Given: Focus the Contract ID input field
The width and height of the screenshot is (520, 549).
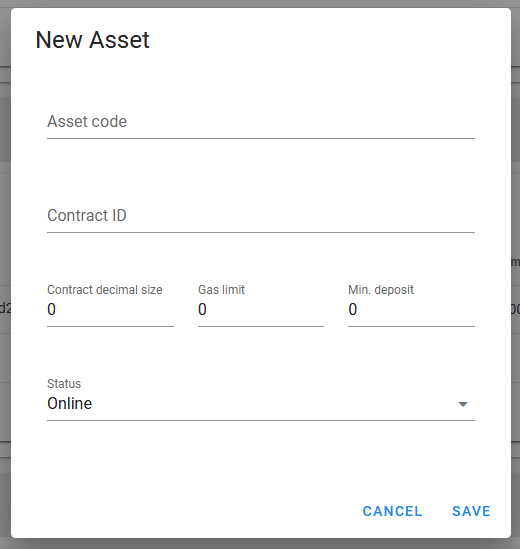Looking at the screenshot, I should pyautogui.click(x=261, y=216).
